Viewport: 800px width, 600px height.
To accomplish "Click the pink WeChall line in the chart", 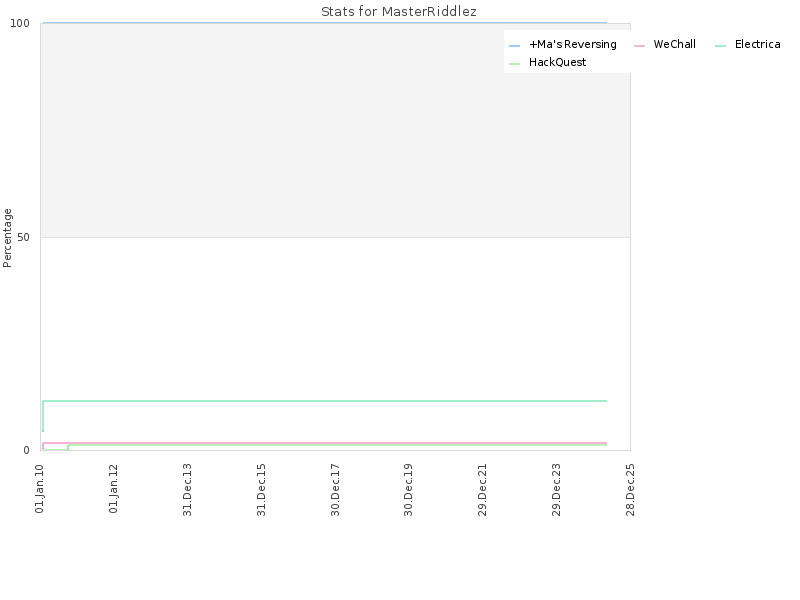I will pyautogui.click(x=324, y=443).
